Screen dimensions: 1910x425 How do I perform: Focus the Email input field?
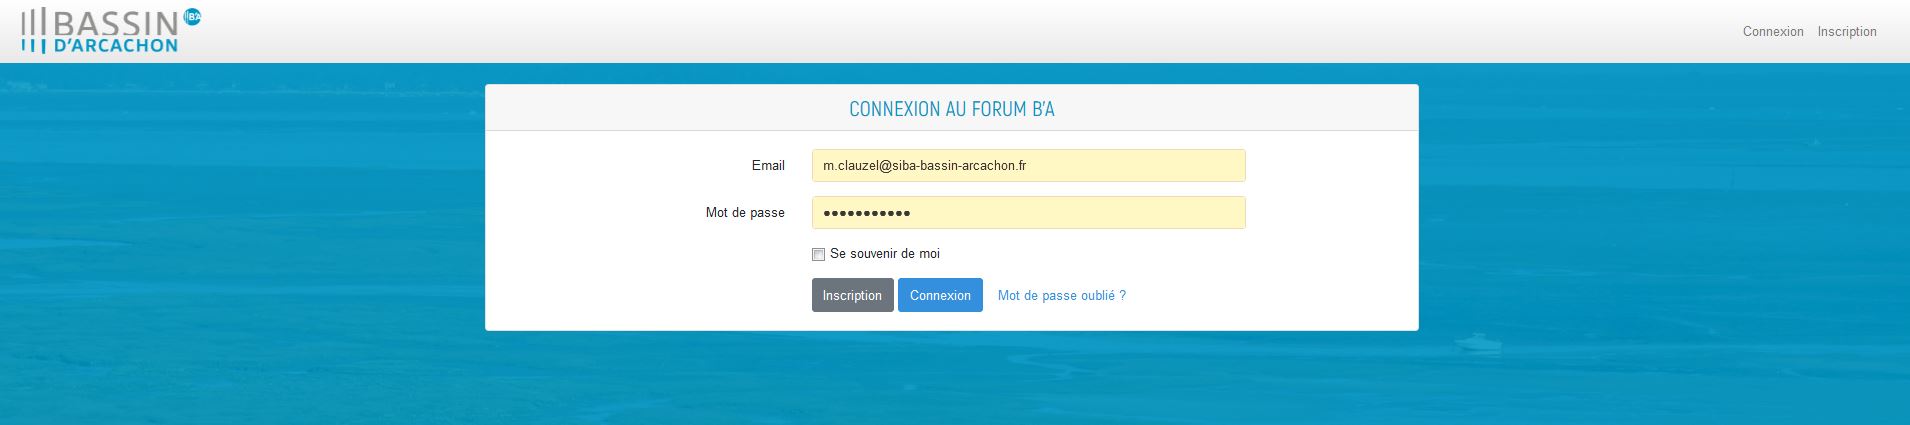coord(1028,166)
